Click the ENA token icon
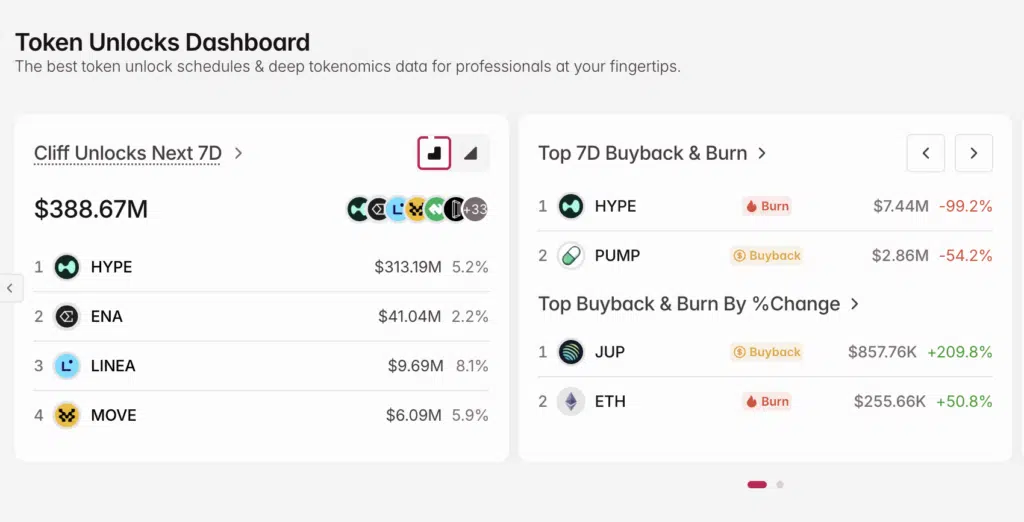The height and width of the screenshot is (522, 1024). click(67, 316)
